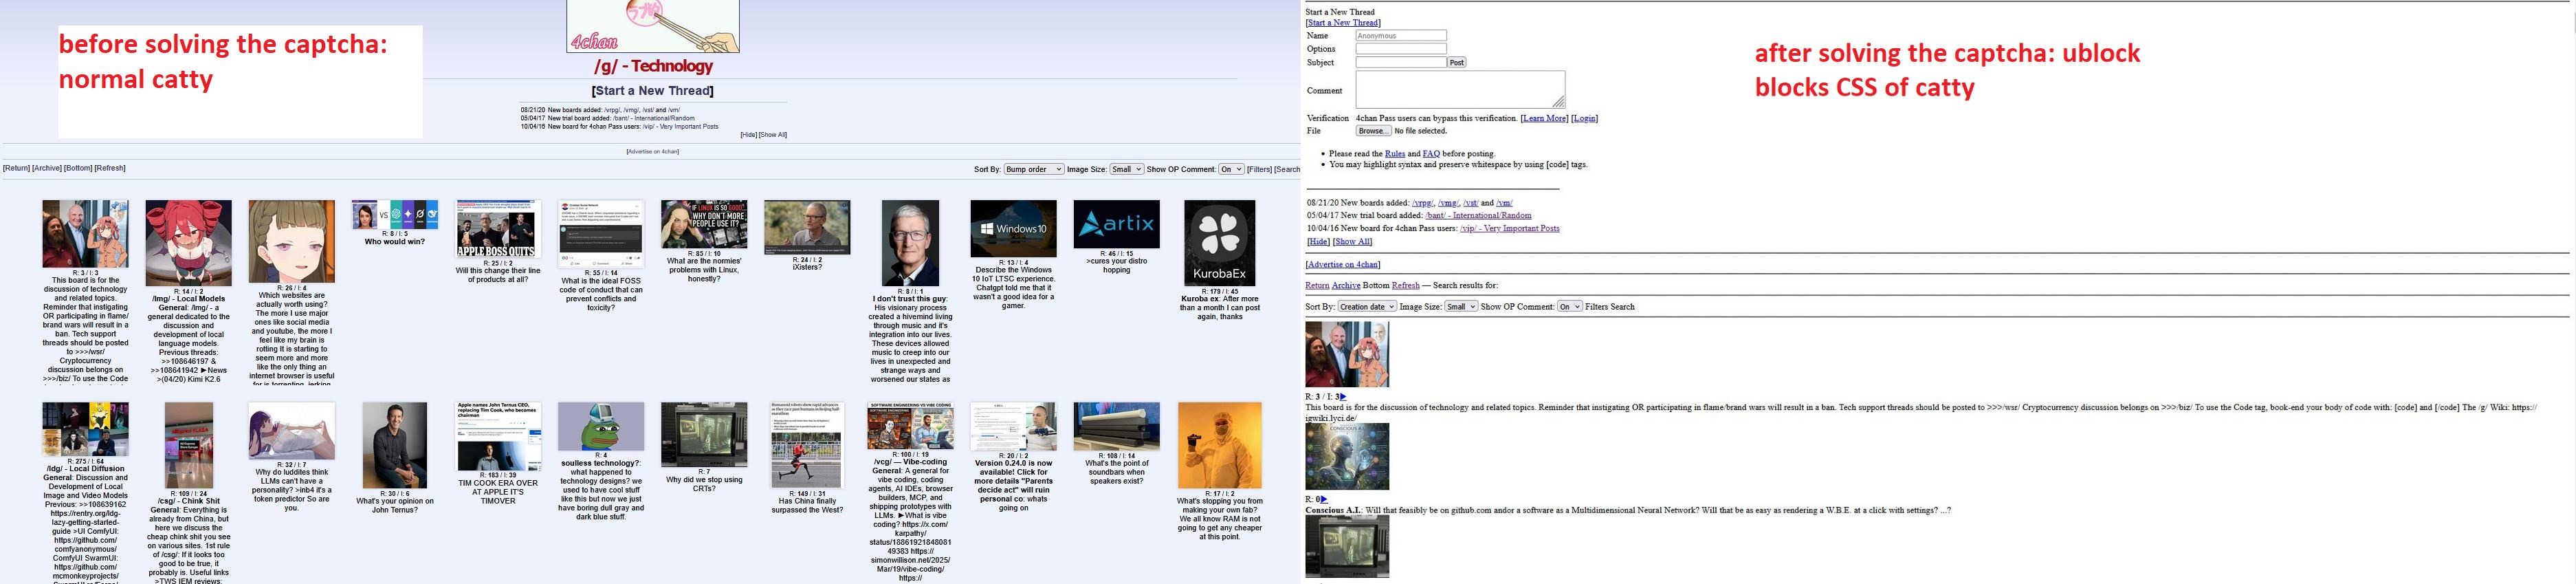The image size is (2576, 584).
Task: Click the Return link on unstyled page
Action: (x=1317, y=285)
